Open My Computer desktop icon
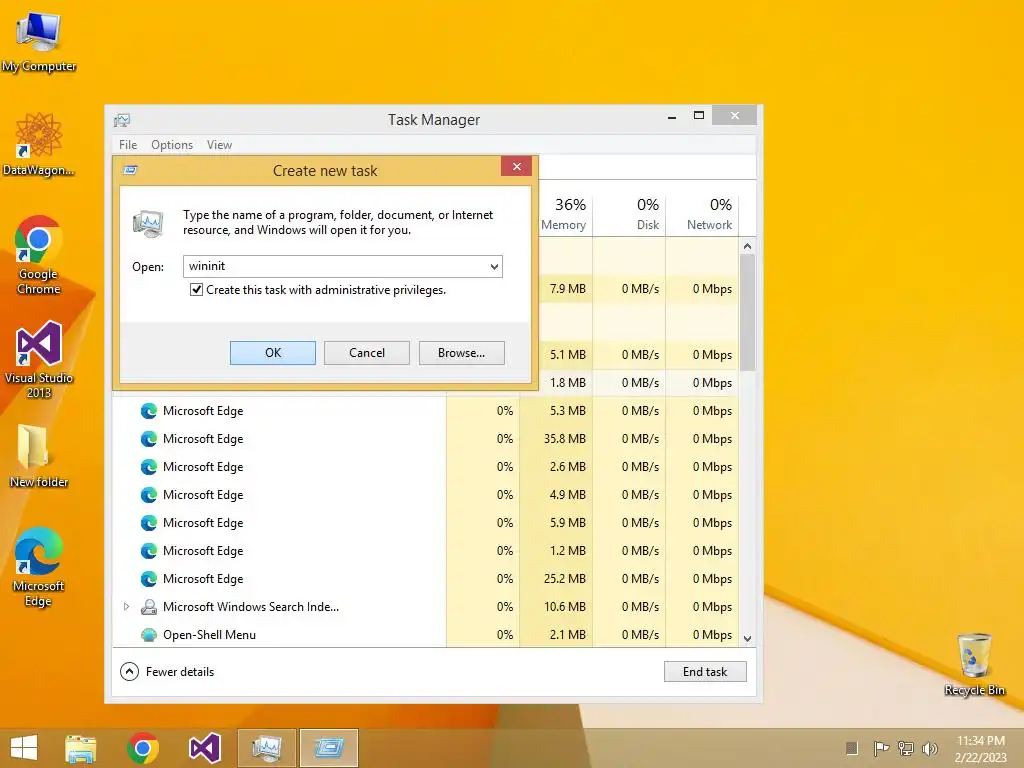The image size is (1024, 768). pyautogui.click(x=39, y=40)
